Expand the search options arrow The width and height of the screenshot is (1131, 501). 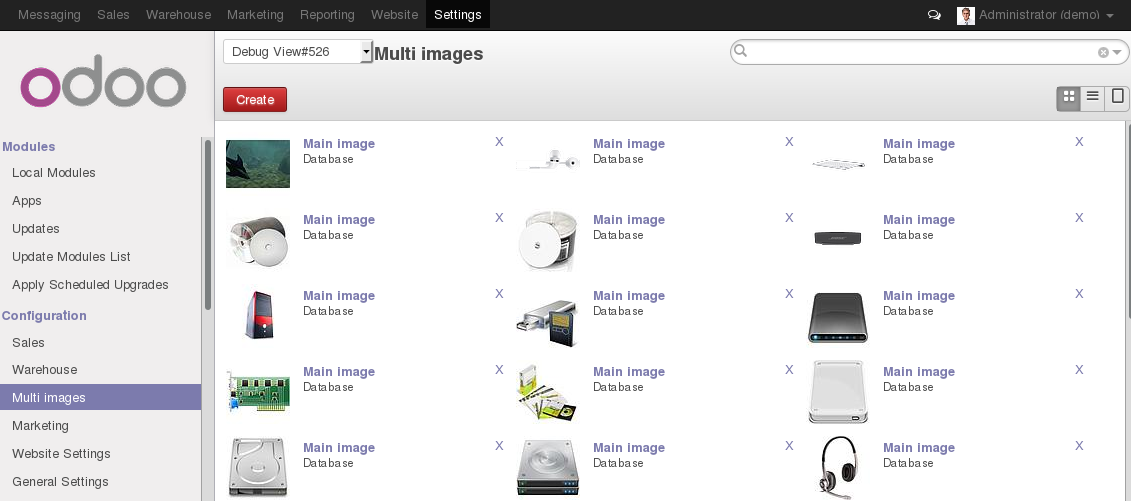click(x=1117, y=52)
